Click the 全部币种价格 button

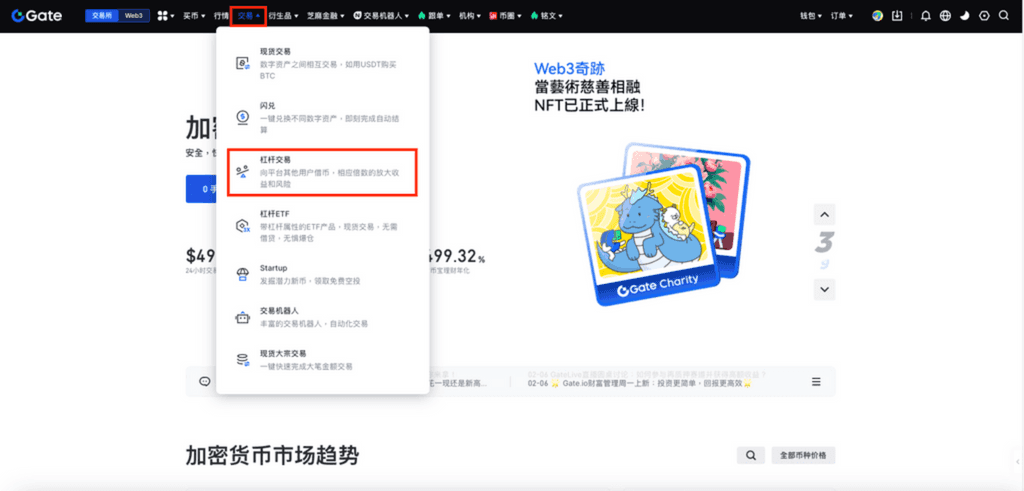click(x=804, y=455)
